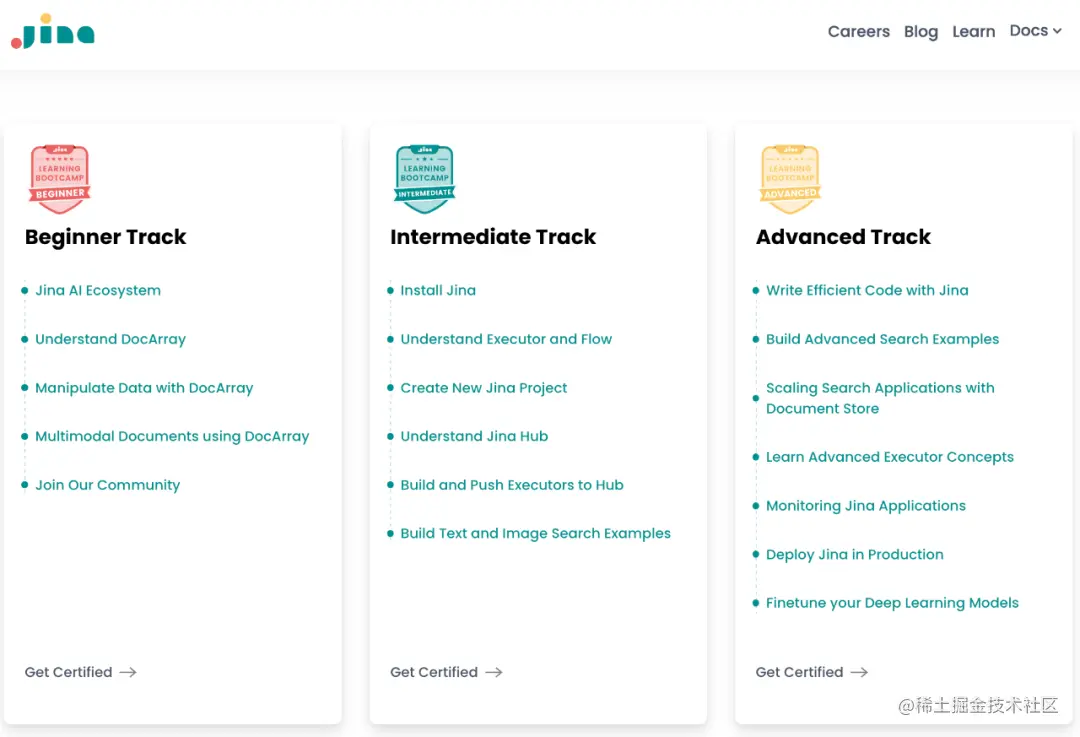Open Monitoring Jina Applications lesson
Image resolution: width=1080 pixels, height=737 pixels.
tap(866, 506)
